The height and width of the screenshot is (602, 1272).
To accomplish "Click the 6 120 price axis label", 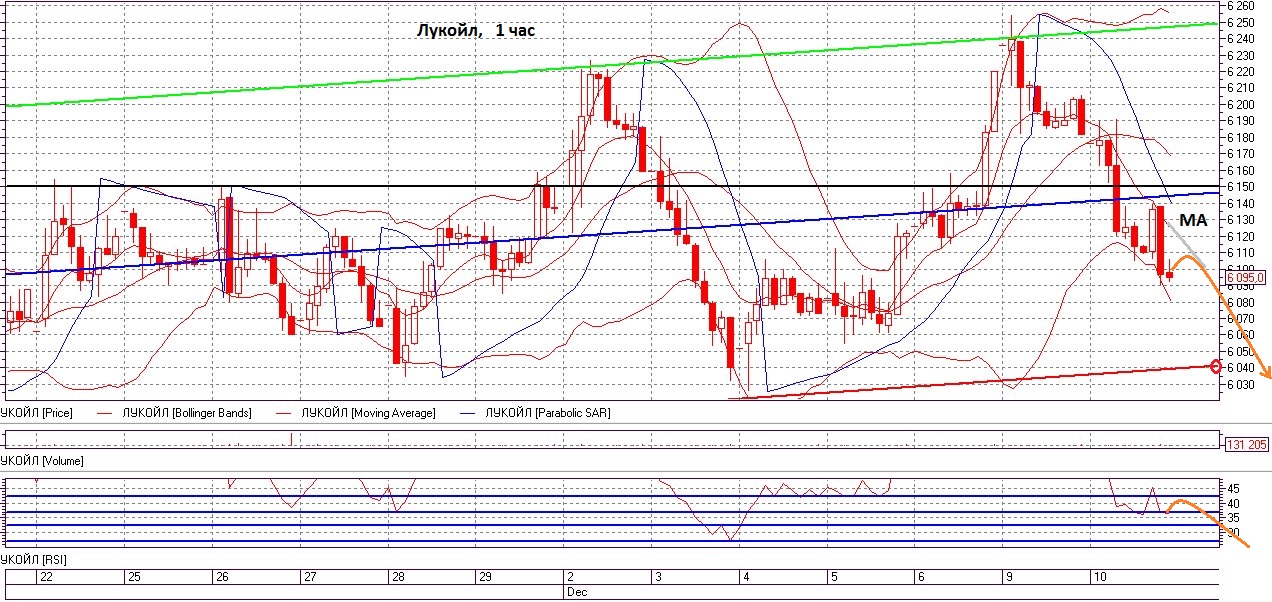I will [1241, 236].
